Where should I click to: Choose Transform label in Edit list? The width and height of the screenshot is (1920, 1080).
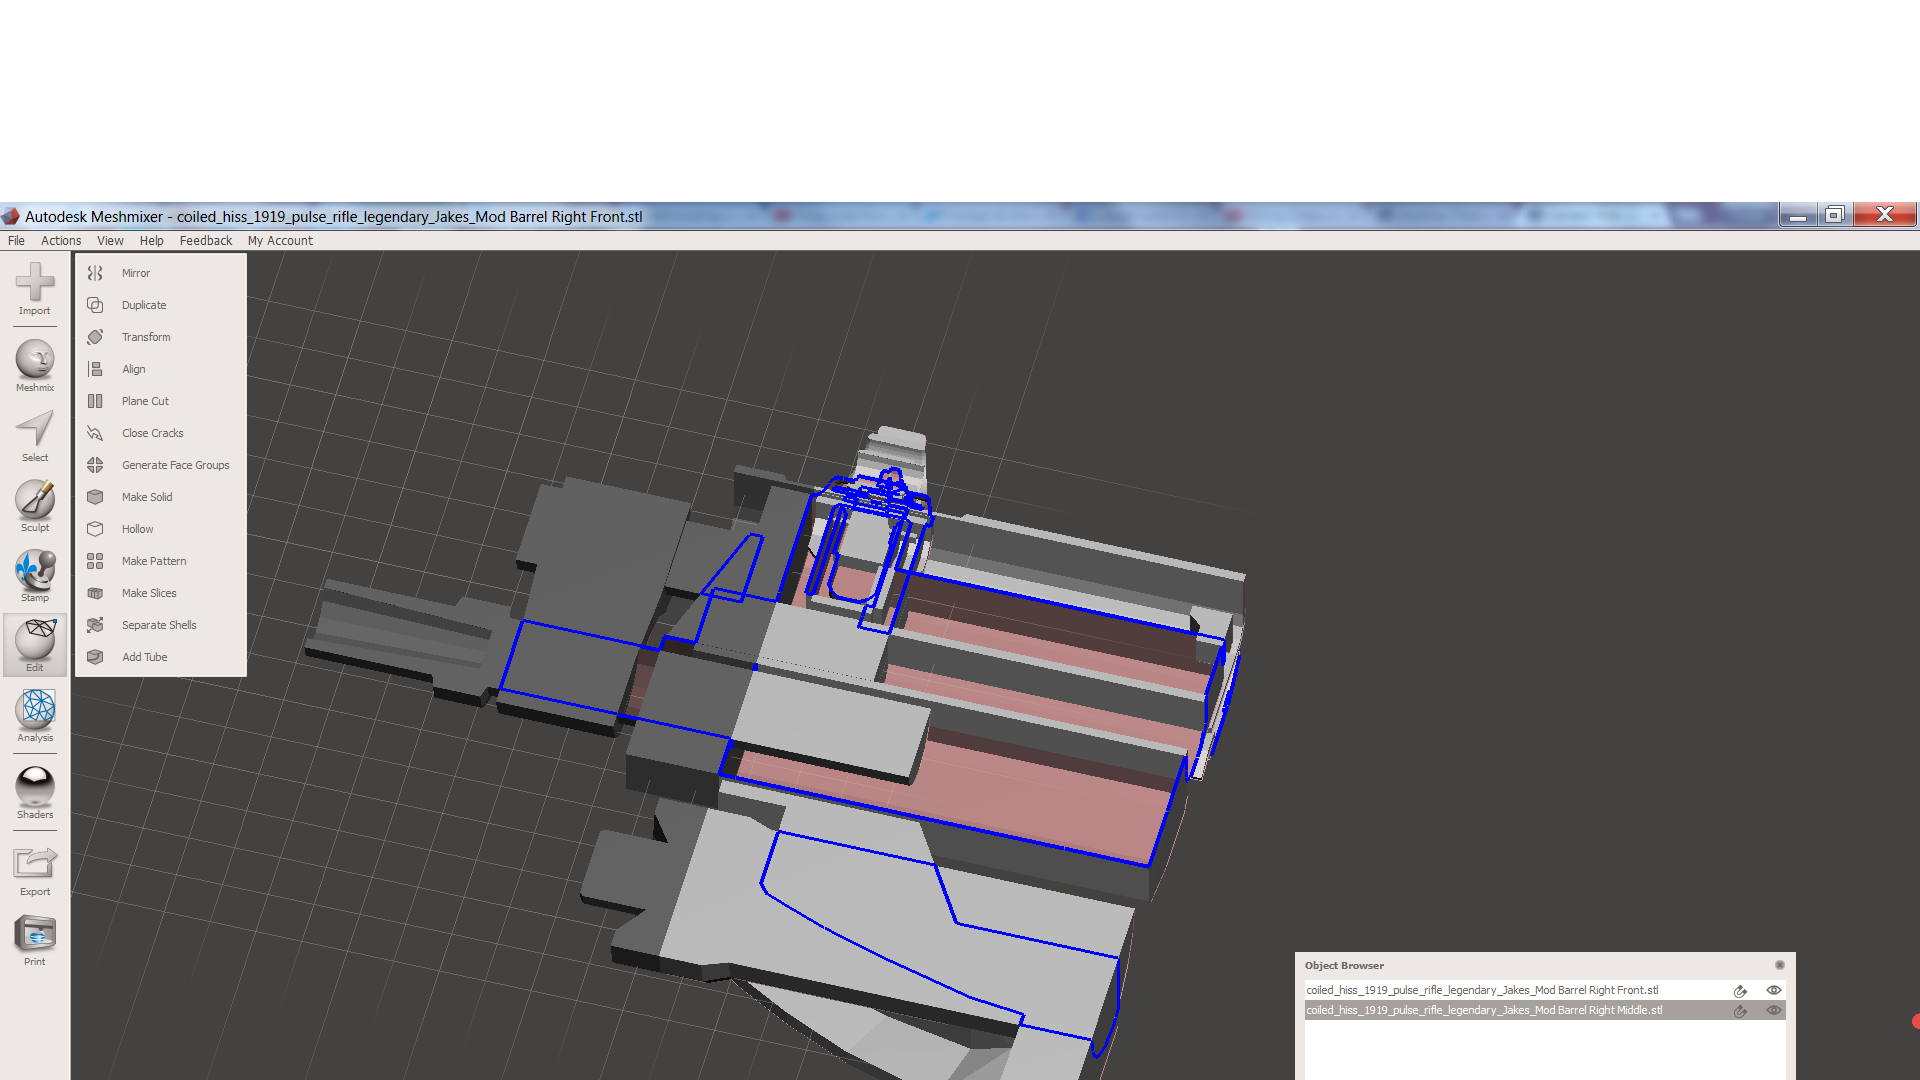point(146,337)
